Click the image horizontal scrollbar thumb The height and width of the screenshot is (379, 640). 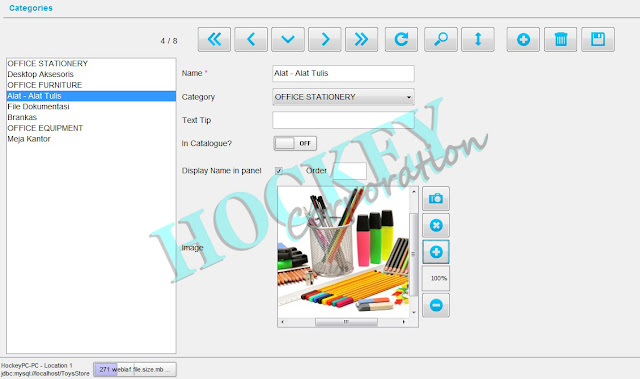click(346, 322)
